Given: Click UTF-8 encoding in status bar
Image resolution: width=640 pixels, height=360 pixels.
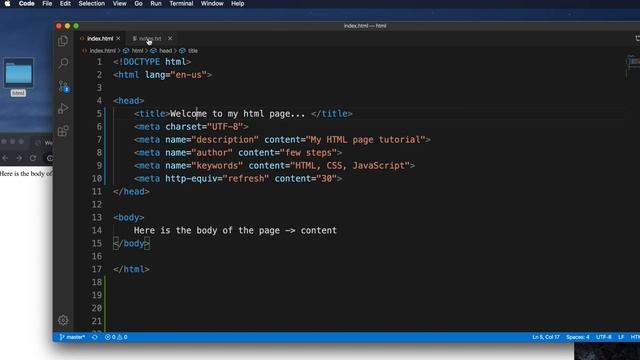Looking at the screenshot, I should 604,337.
